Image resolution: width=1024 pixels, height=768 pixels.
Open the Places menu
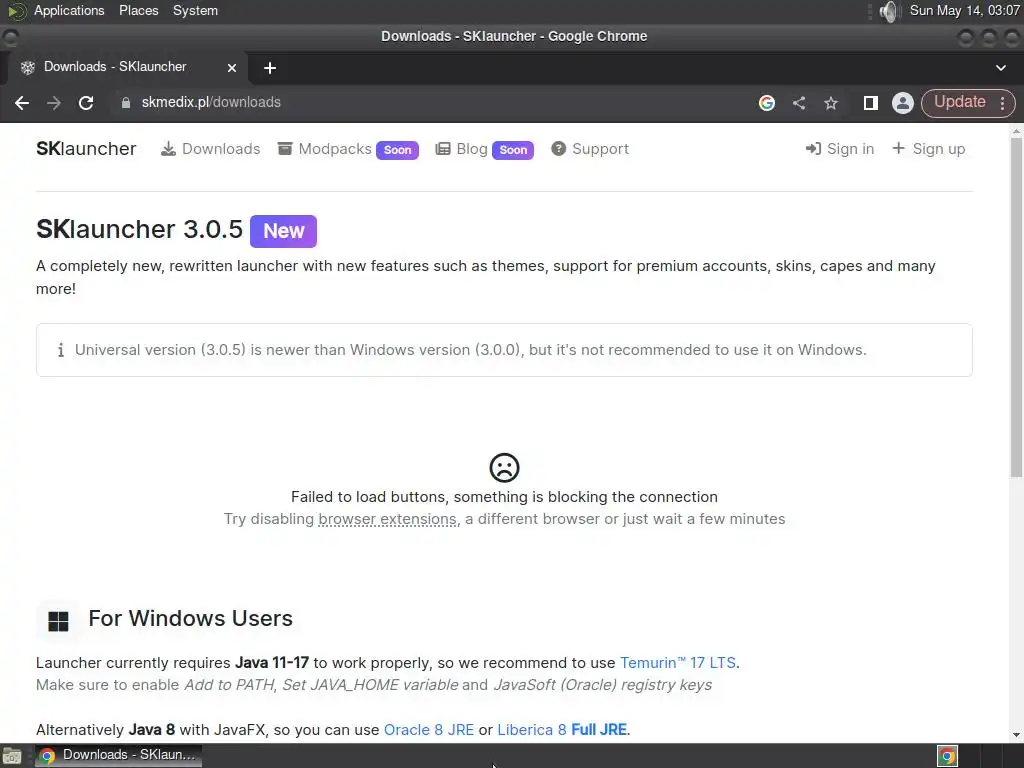click(138, 10)
